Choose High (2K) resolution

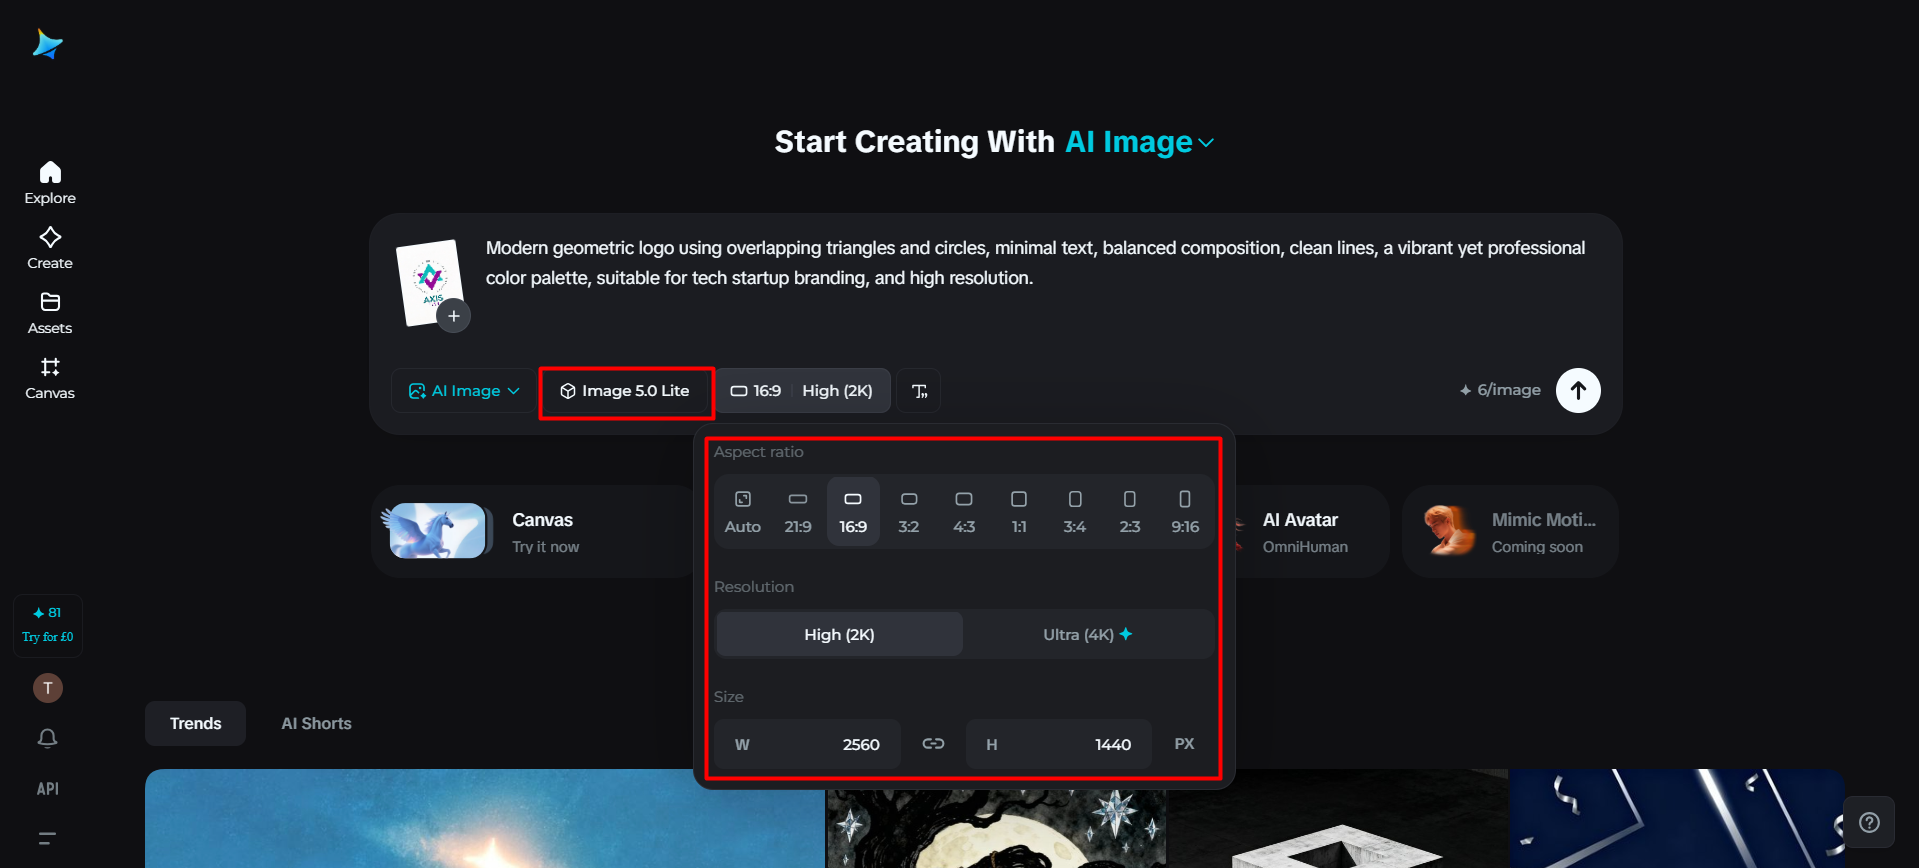click(x=840, y=634)
